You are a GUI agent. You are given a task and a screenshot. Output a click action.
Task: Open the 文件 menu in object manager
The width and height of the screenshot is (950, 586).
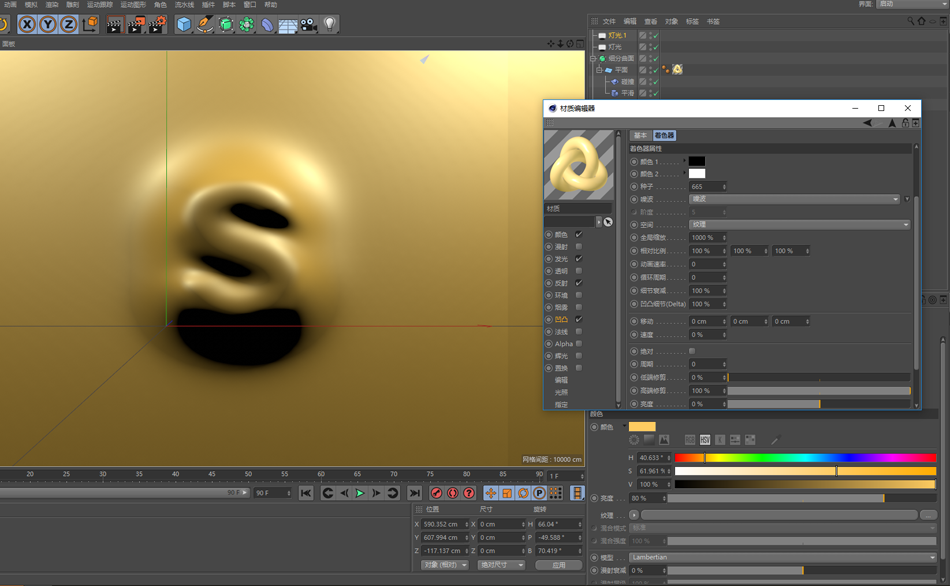tap(610, 21)
